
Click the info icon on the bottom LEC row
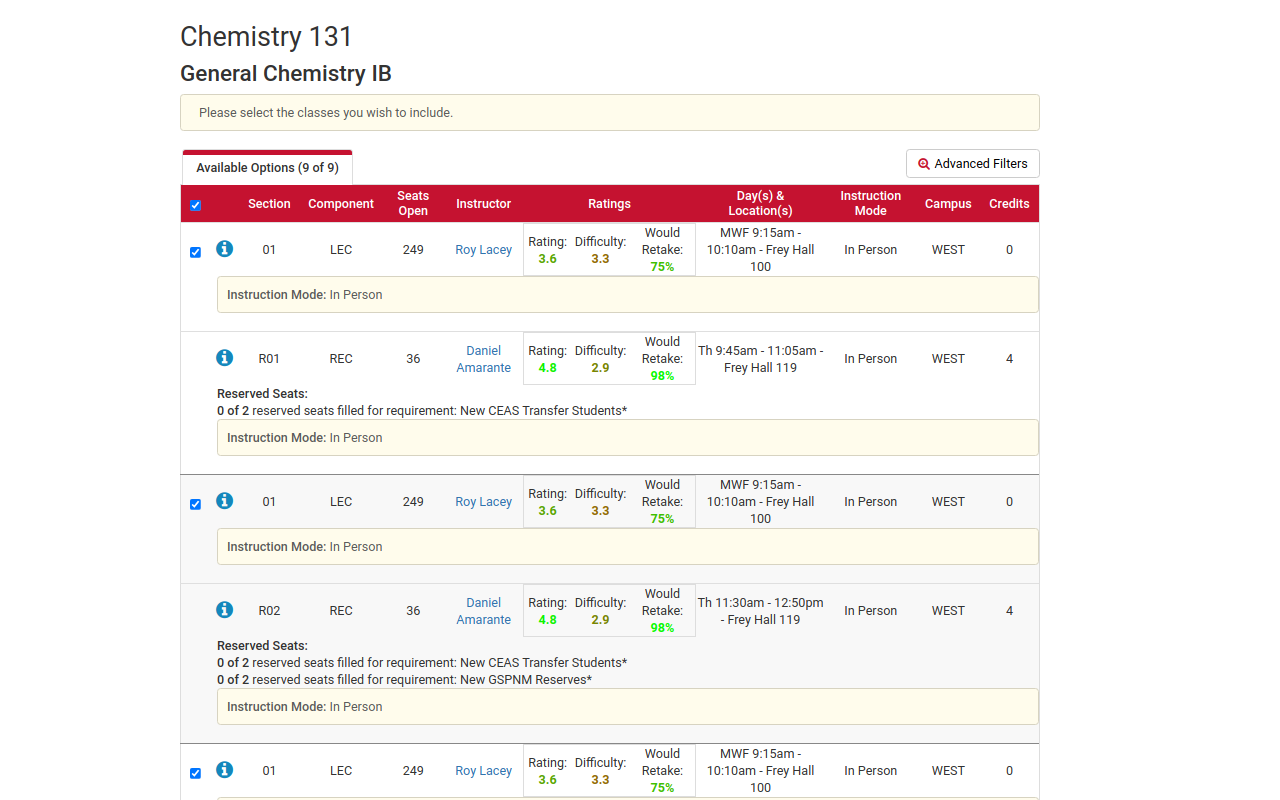tap(224, 769)
